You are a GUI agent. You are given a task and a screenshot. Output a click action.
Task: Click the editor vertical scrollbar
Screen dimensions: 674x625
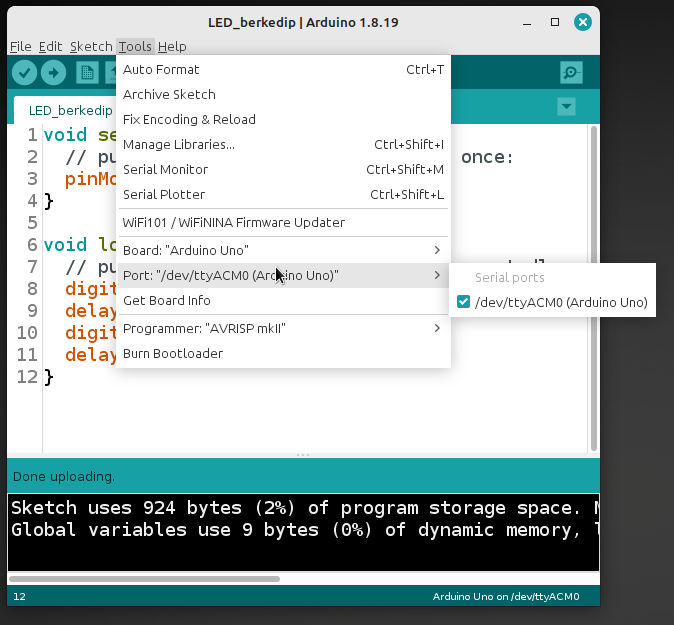coord(594,288)
